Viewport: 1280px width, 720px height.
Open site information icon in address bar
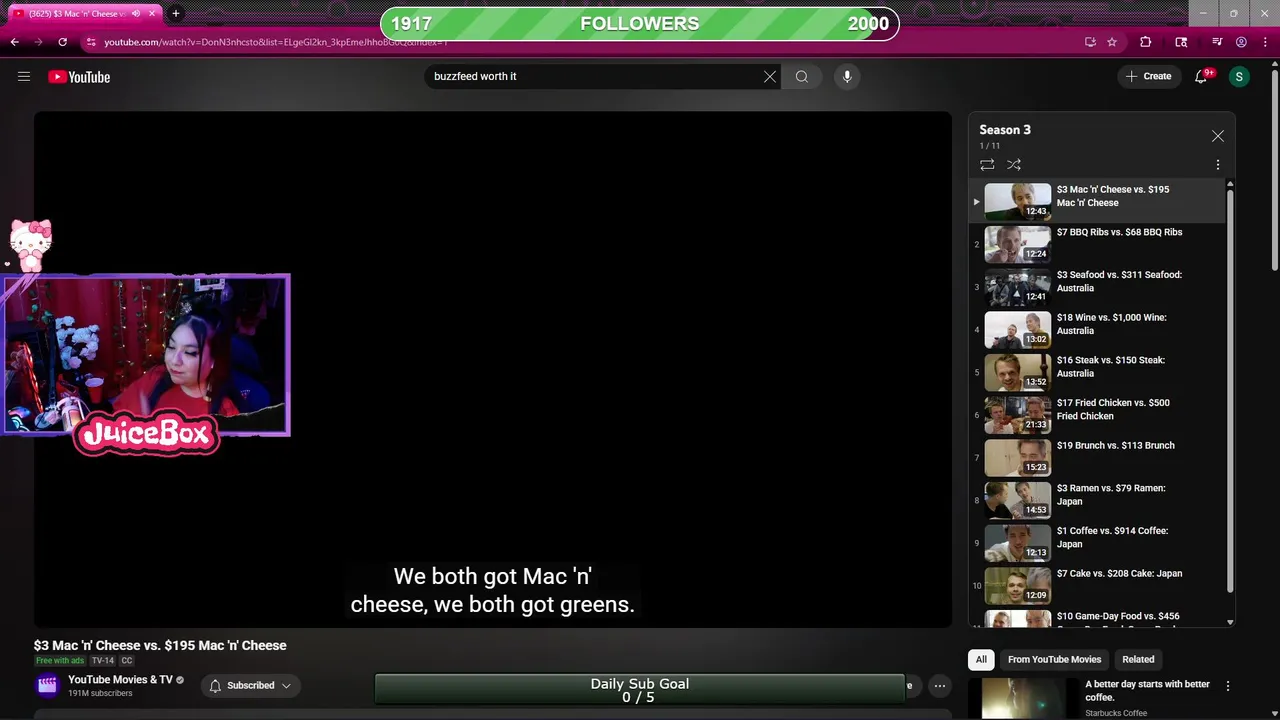91,42
